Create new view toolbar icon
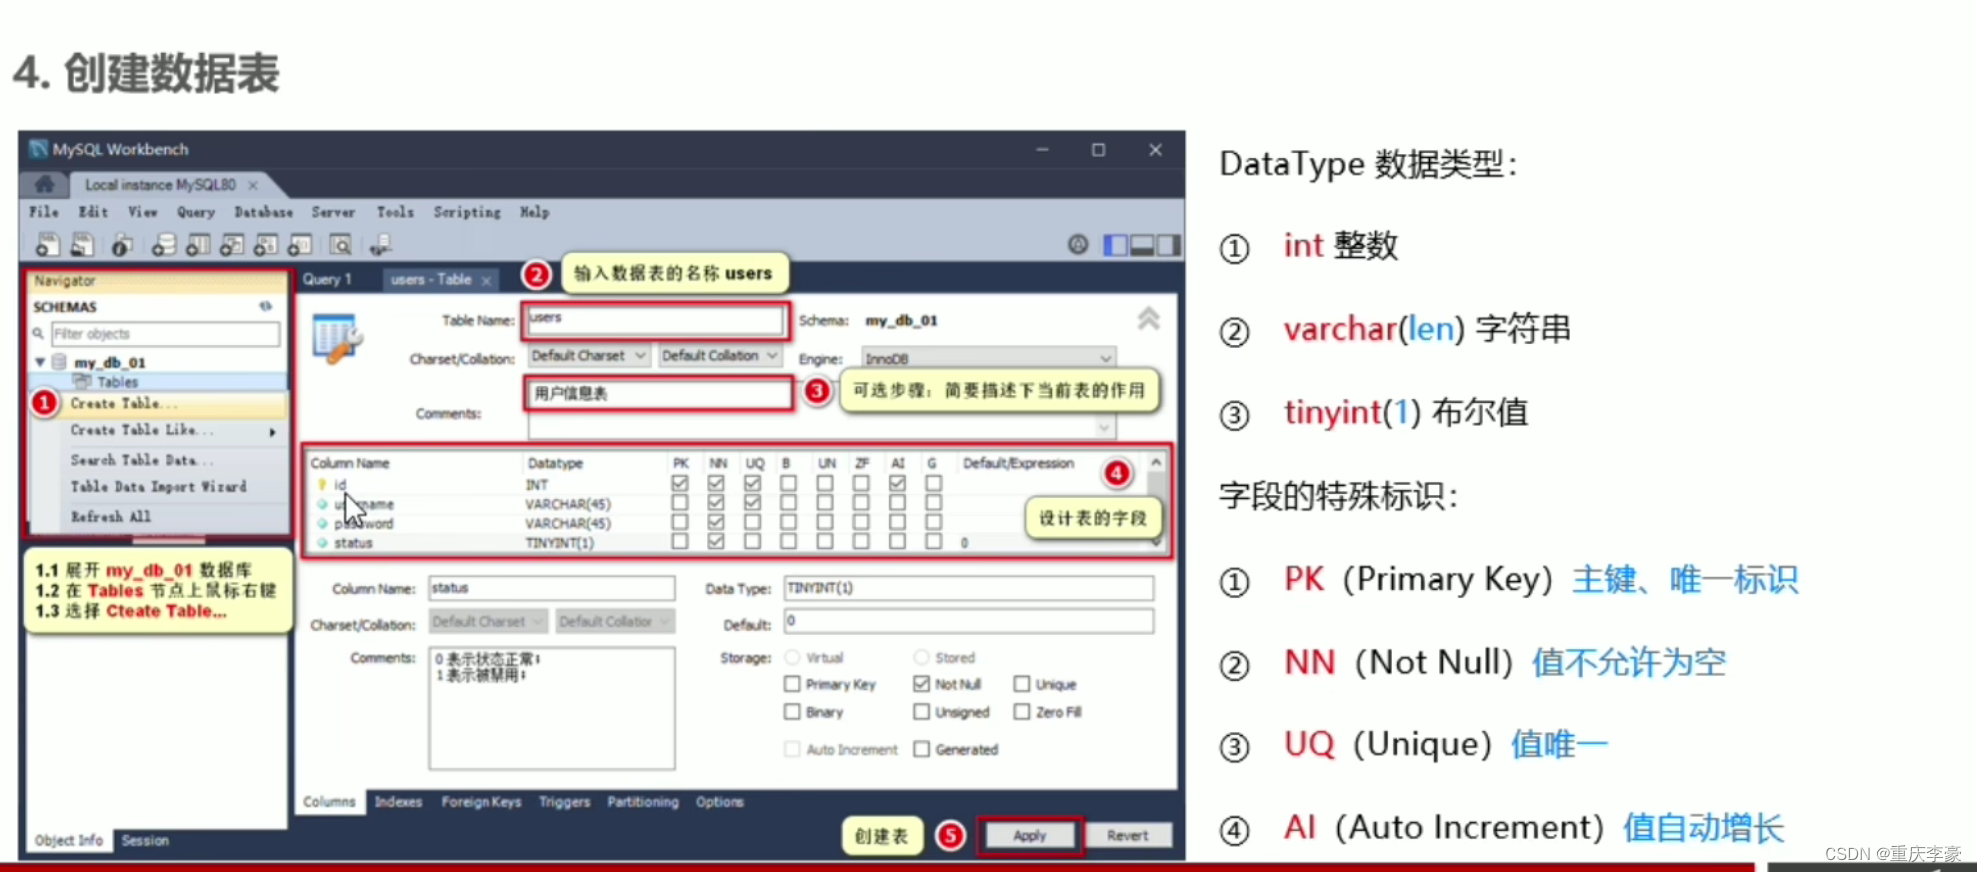The height and width of the screenshot is (872, 1977). click(232, 244)
